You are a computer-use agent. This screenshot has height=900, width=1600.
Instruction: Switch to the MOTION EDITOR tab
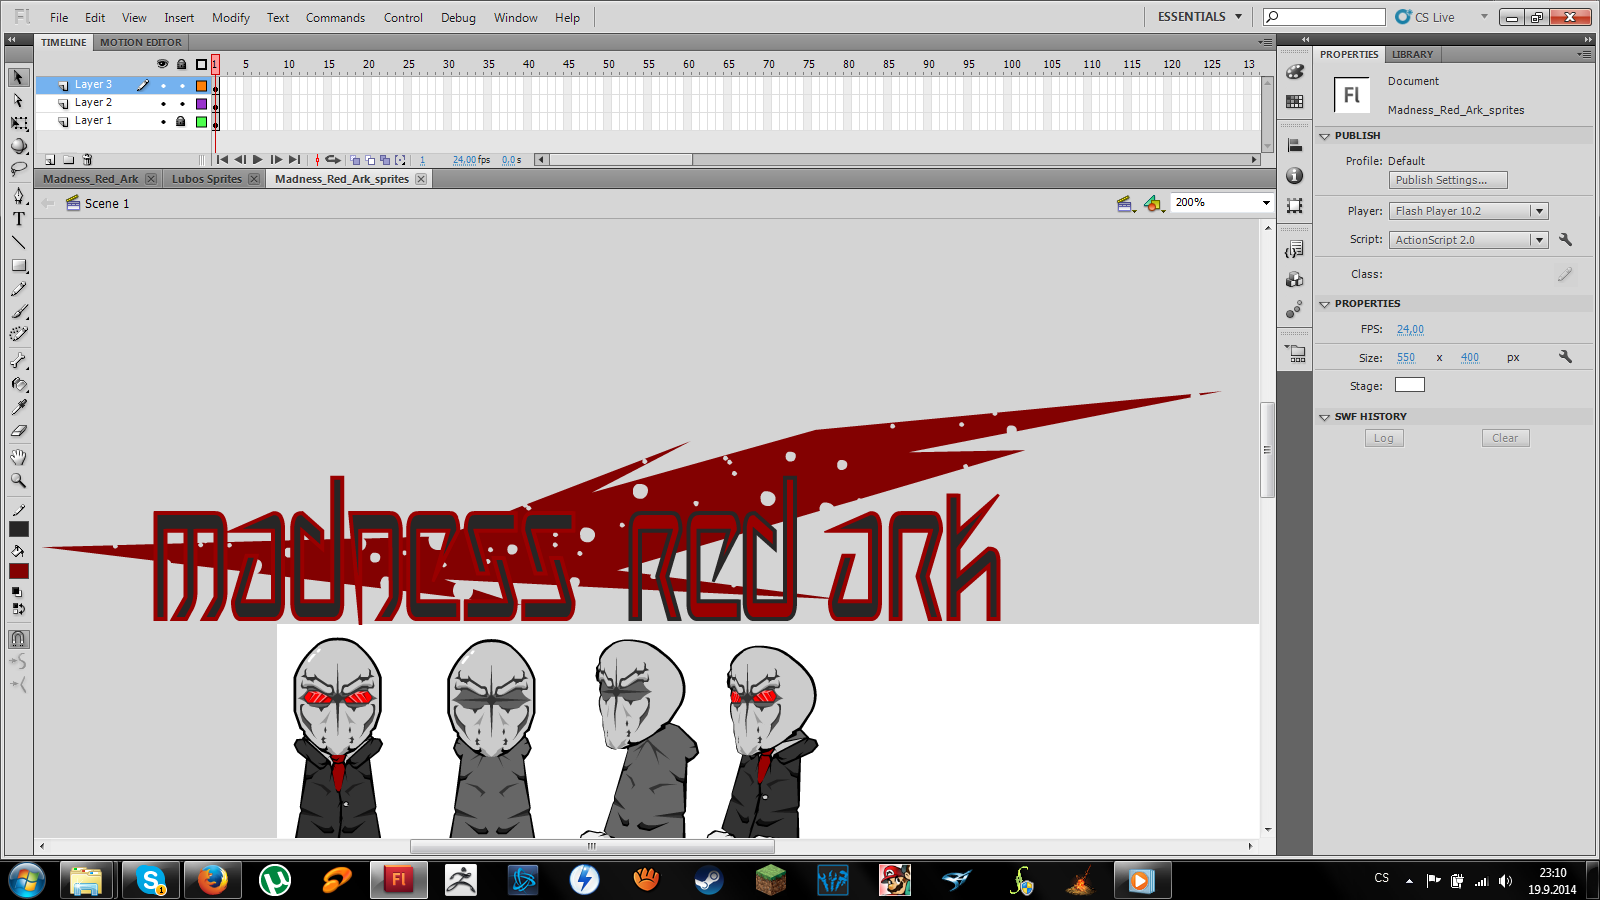[140, 42]
